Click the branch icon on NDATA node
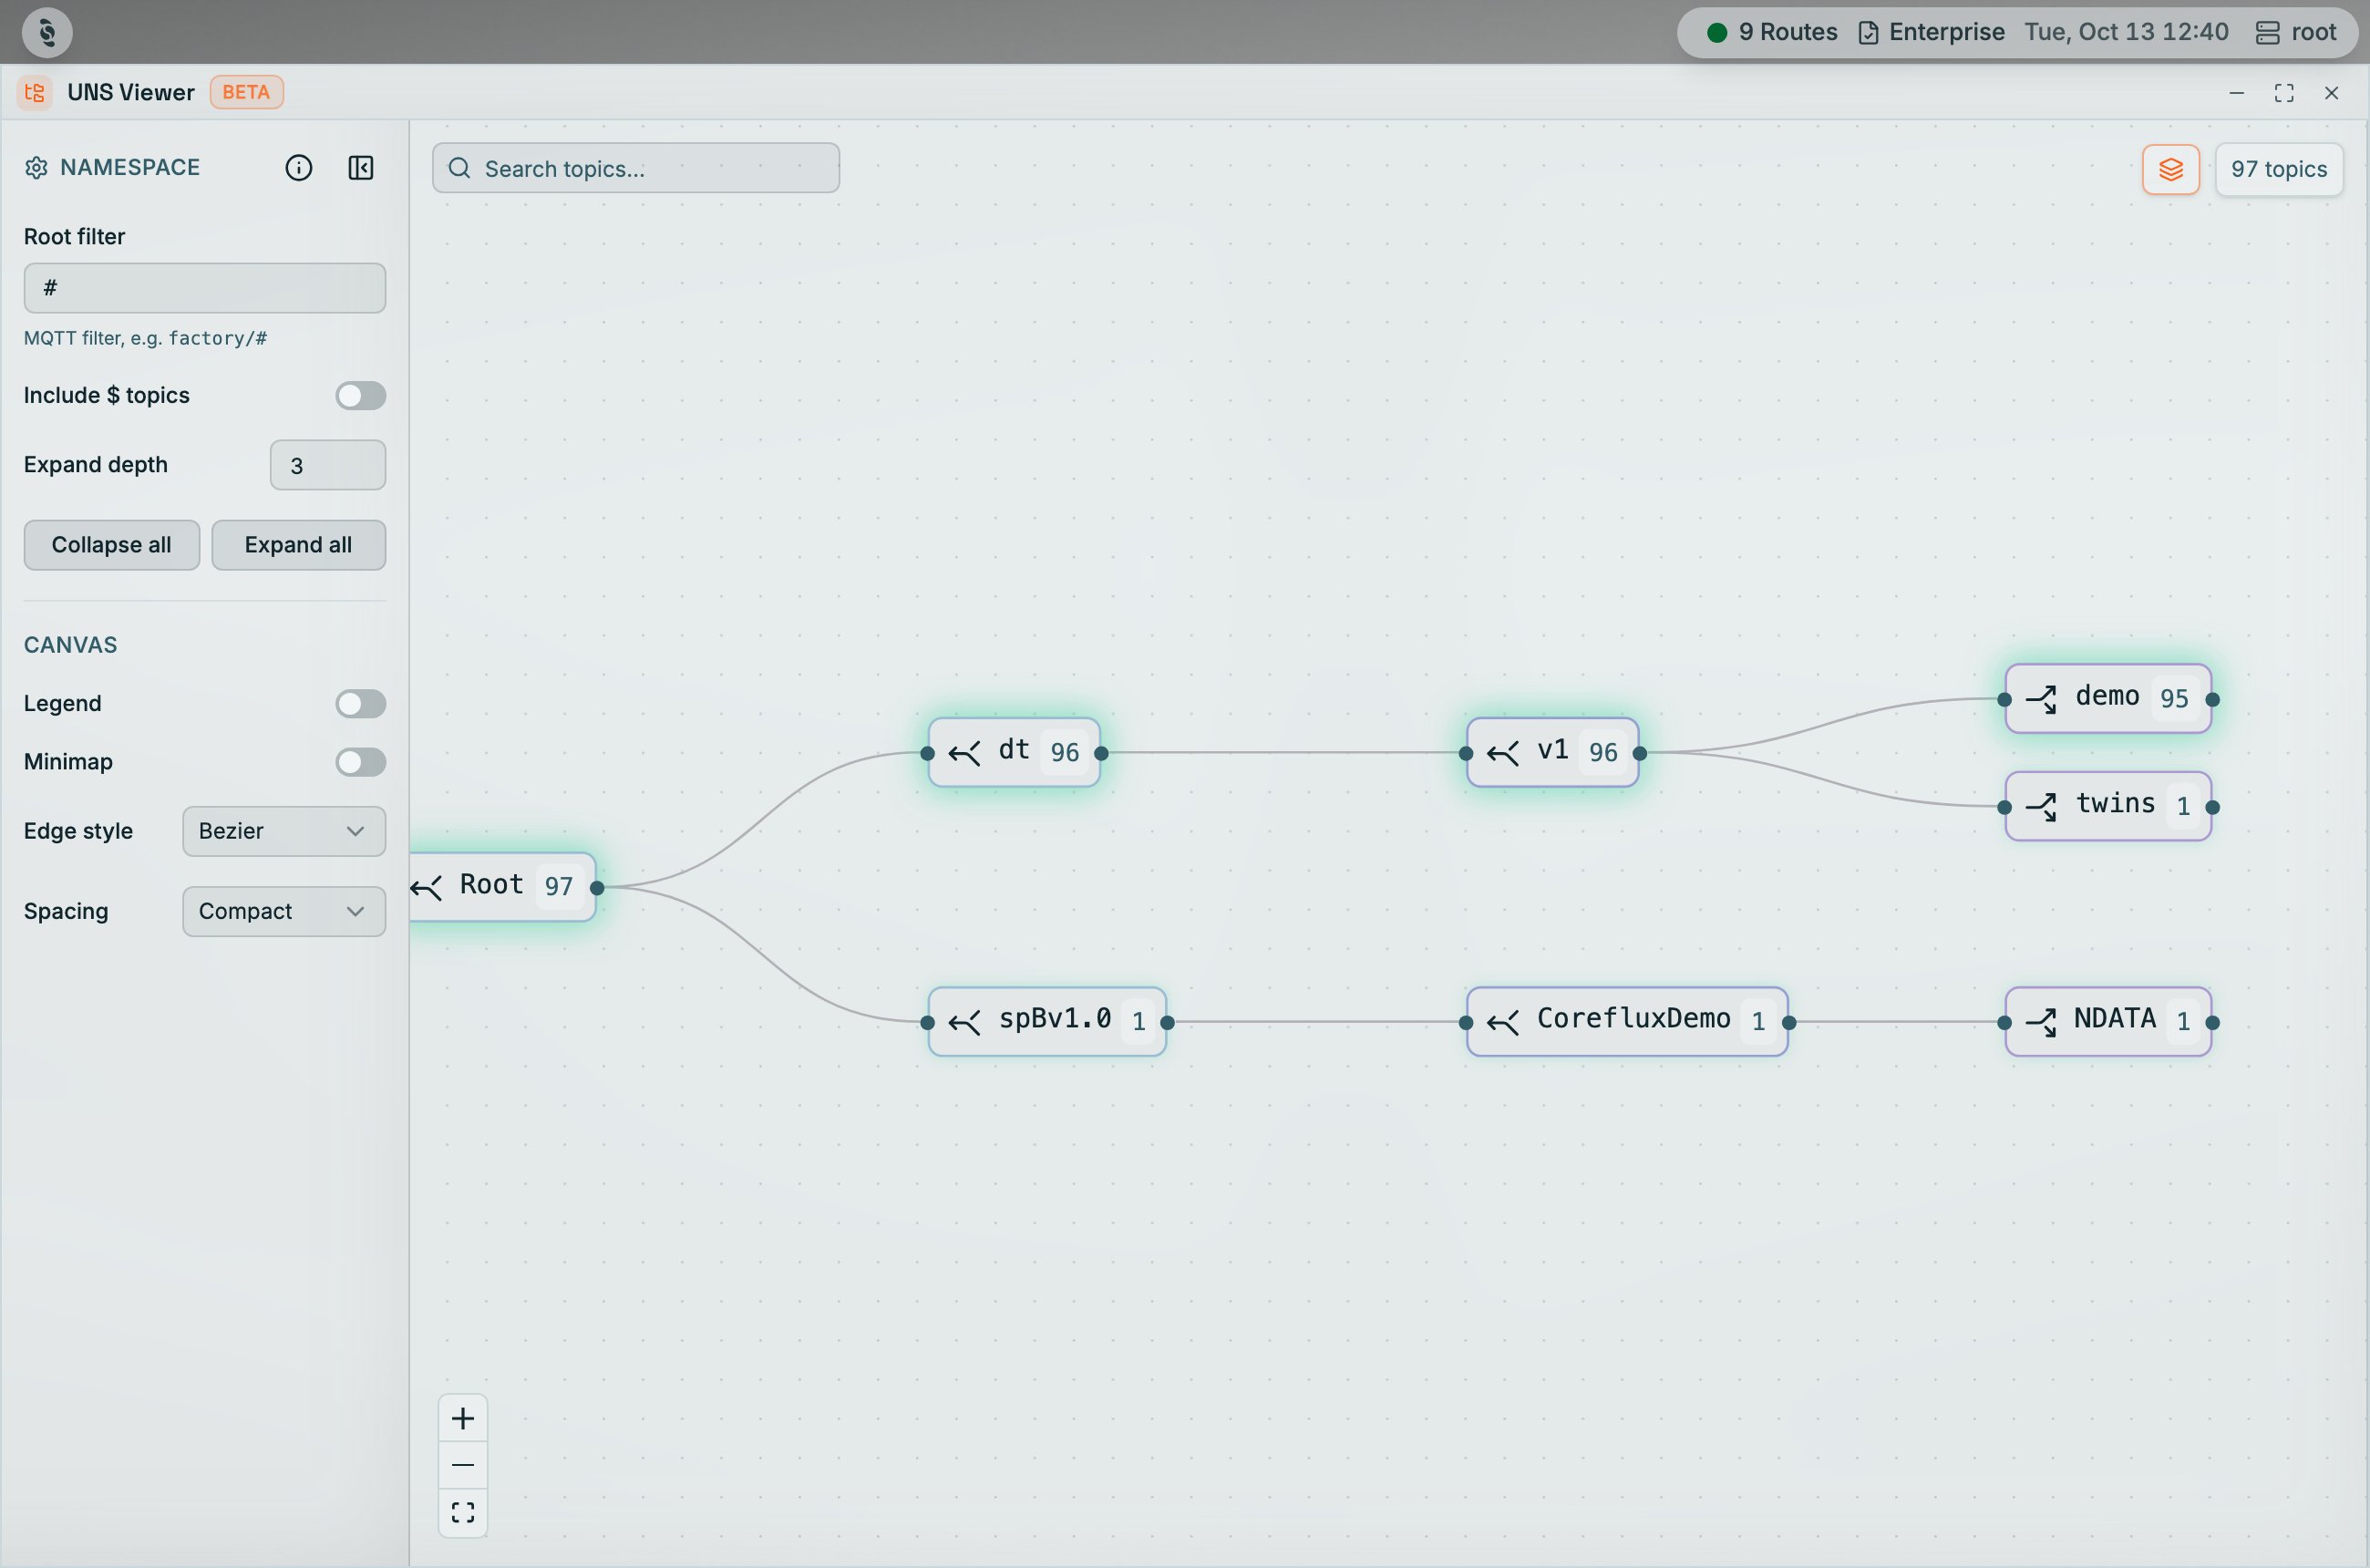Screen dimensions: 2370x1568 tap(2041, 1022)
